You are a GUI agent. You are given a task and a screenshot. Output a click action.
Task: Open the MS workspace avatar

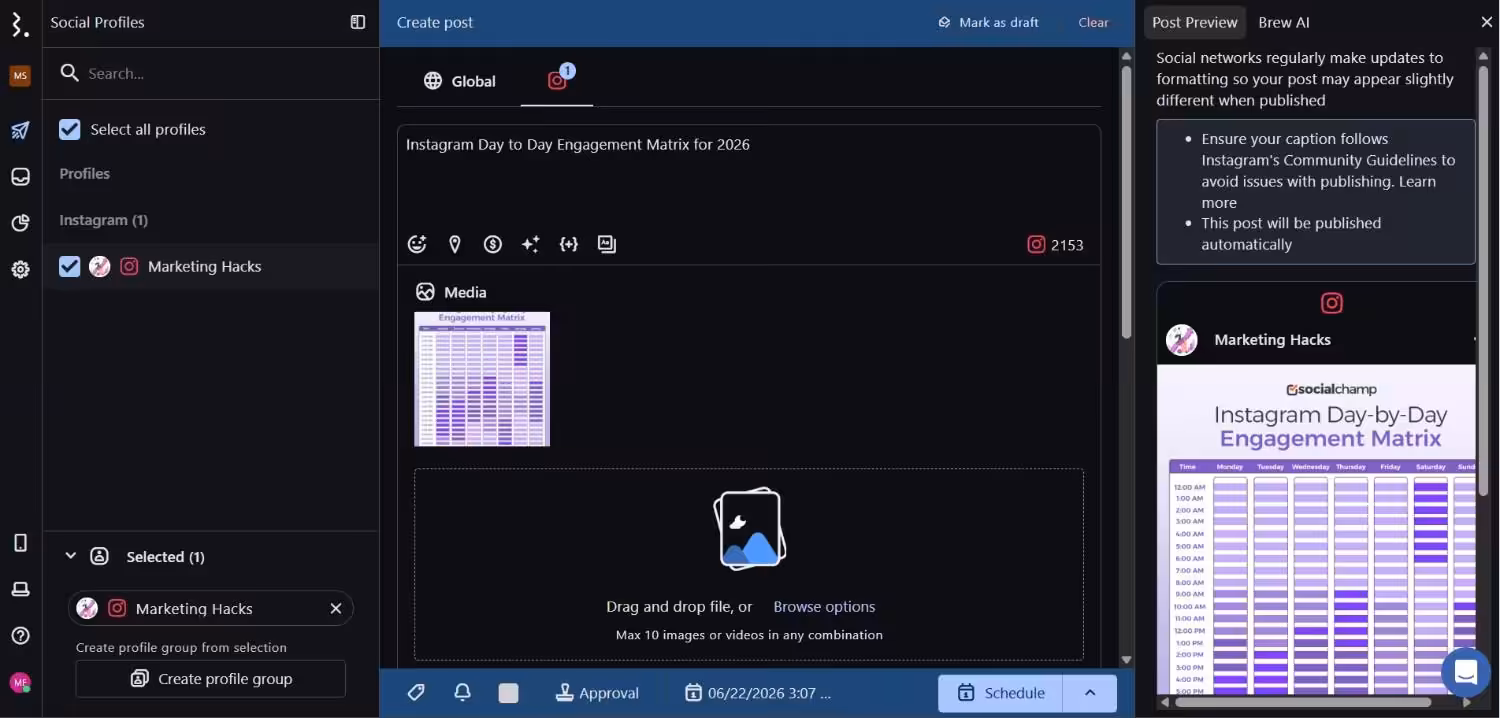20,76
